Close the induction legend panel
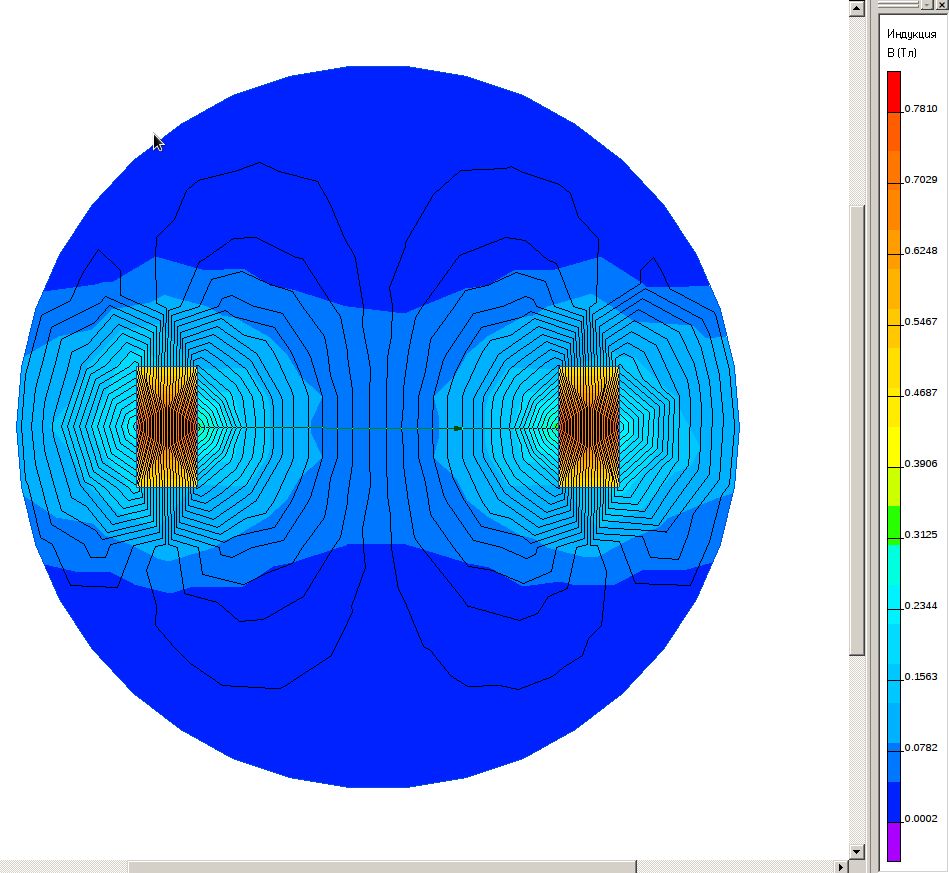This screenshot has width=949, height=873. pos(941,5)
